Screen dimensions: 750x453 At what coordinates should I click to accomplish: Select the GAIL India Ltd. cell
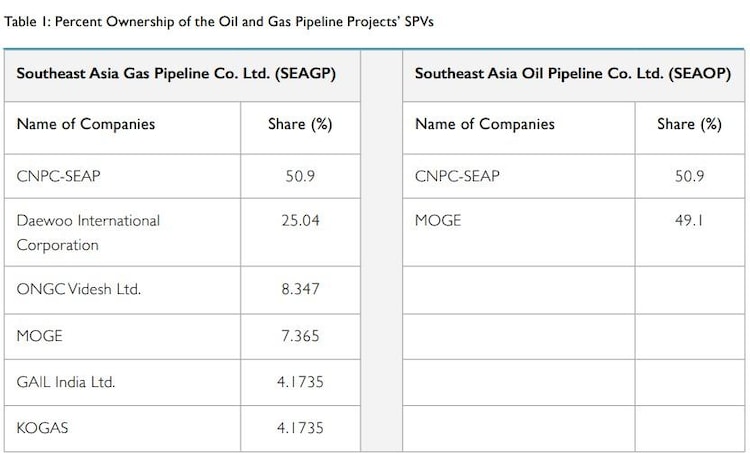(x=66, y=381)
